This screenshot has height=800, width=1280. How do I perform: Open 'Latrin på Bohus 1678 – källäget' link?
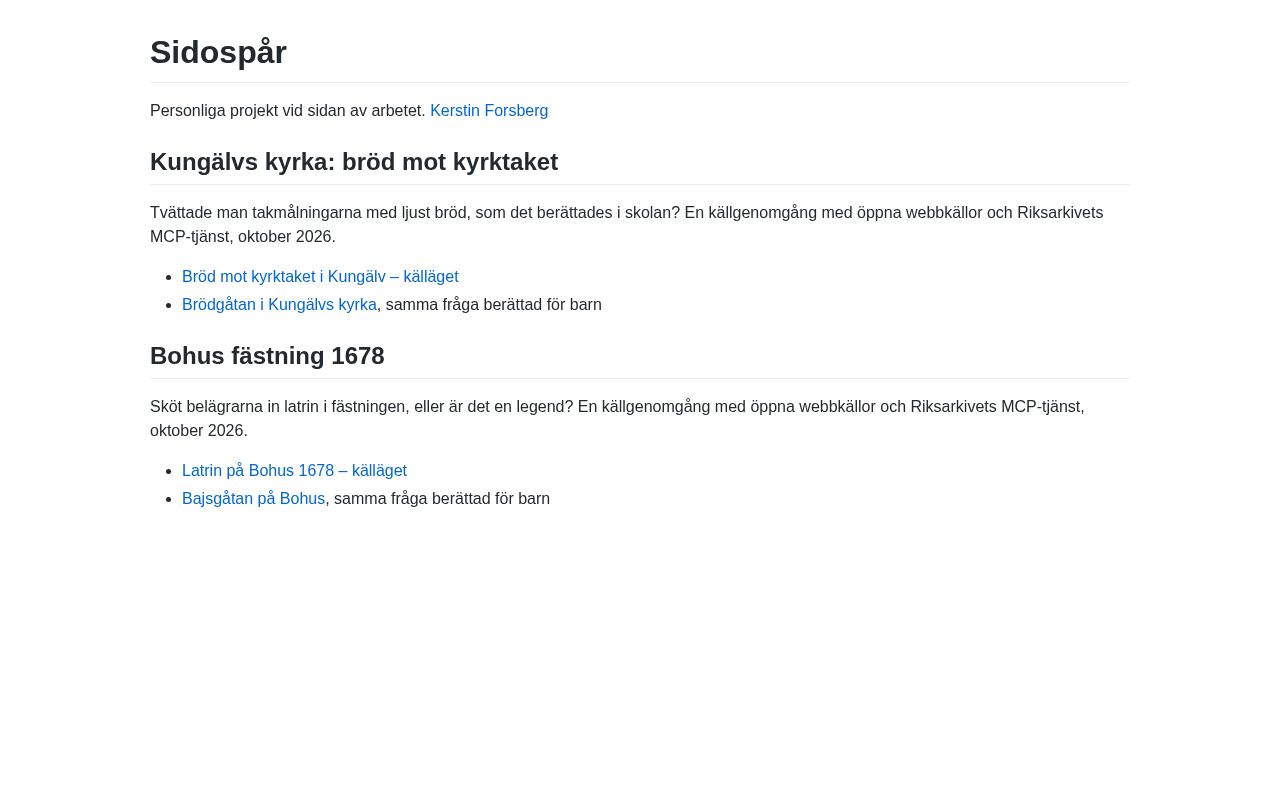pyautogui.click(x=294, y=471)
